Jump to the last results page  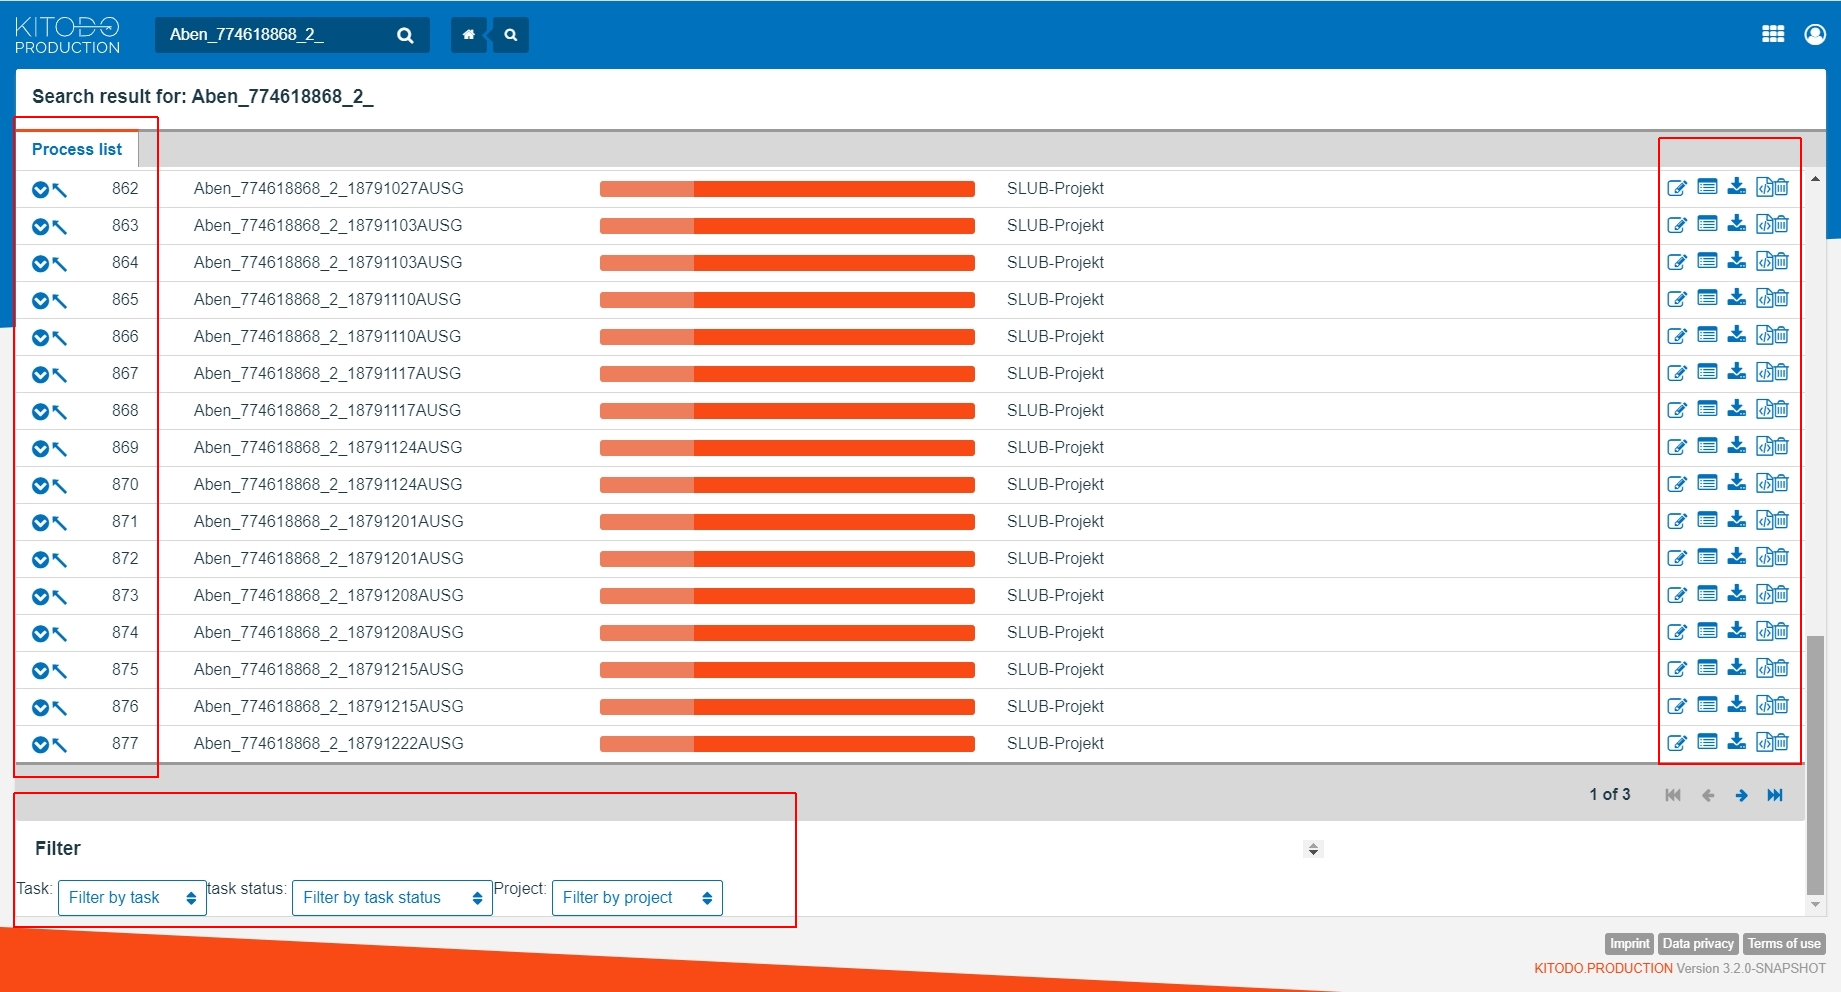pyautogui.click(x=1775, y=795)
